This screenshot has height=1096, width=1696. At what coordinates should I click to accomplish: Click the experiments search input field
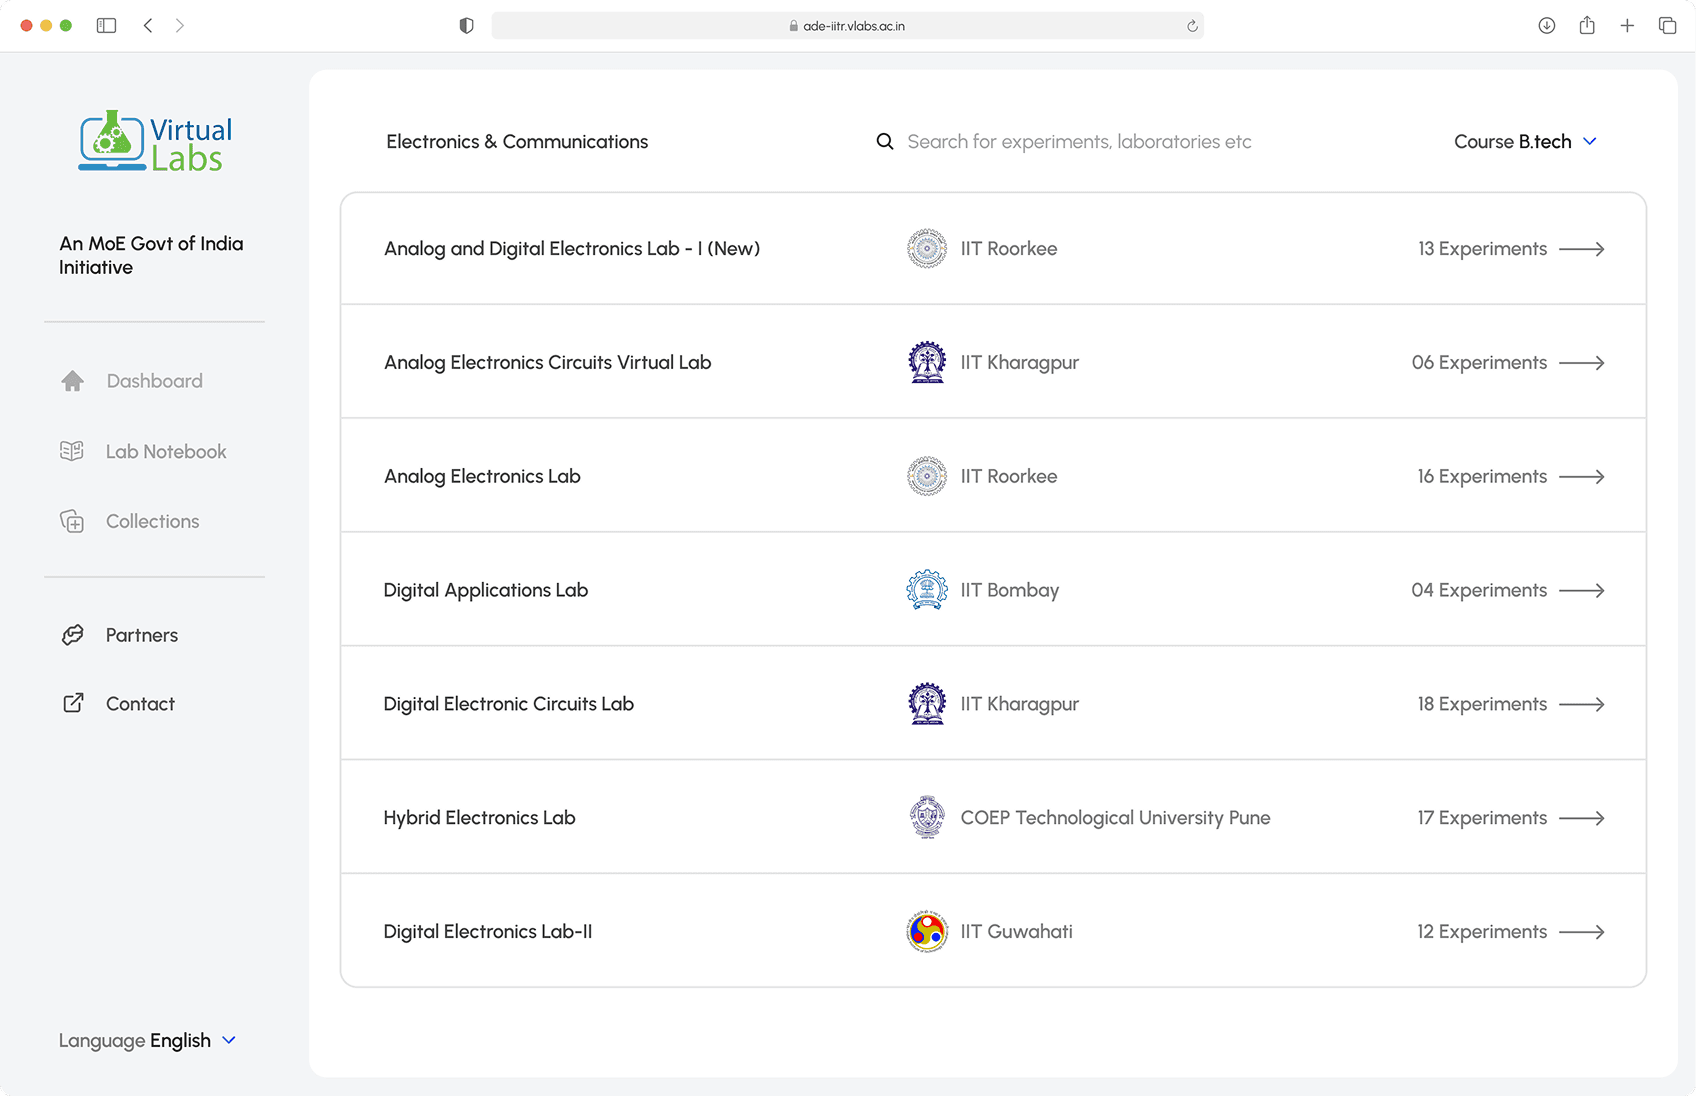click(x=1079, y=142)
